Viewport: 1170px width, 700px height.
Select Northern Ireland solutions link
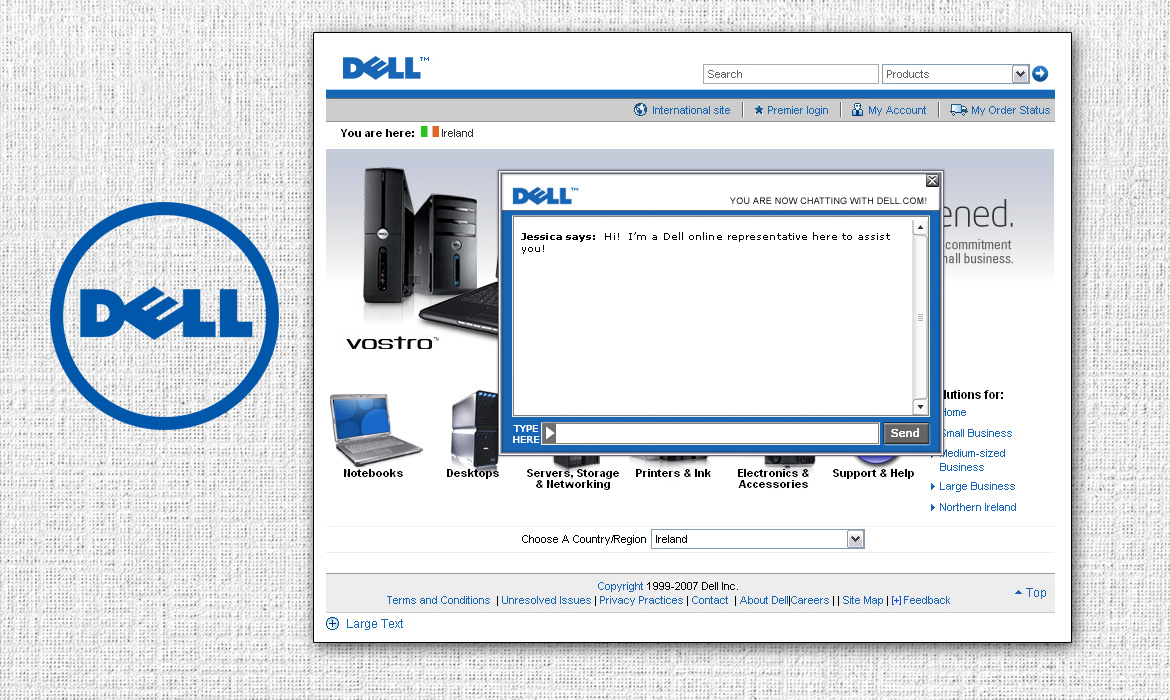pos(977,507)
